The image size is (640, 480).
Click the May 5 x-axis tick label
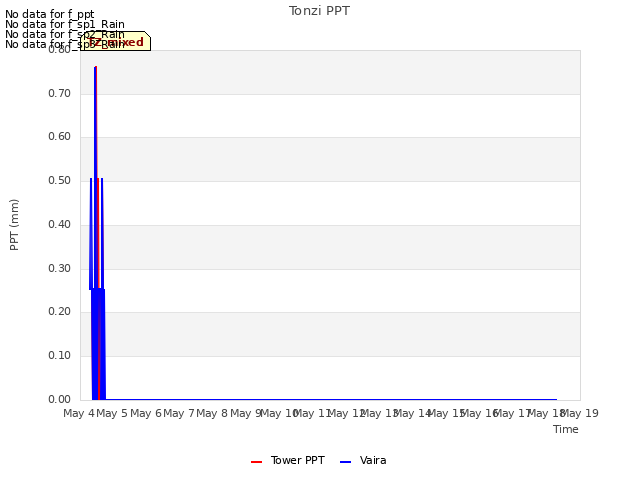pos(112,413)
